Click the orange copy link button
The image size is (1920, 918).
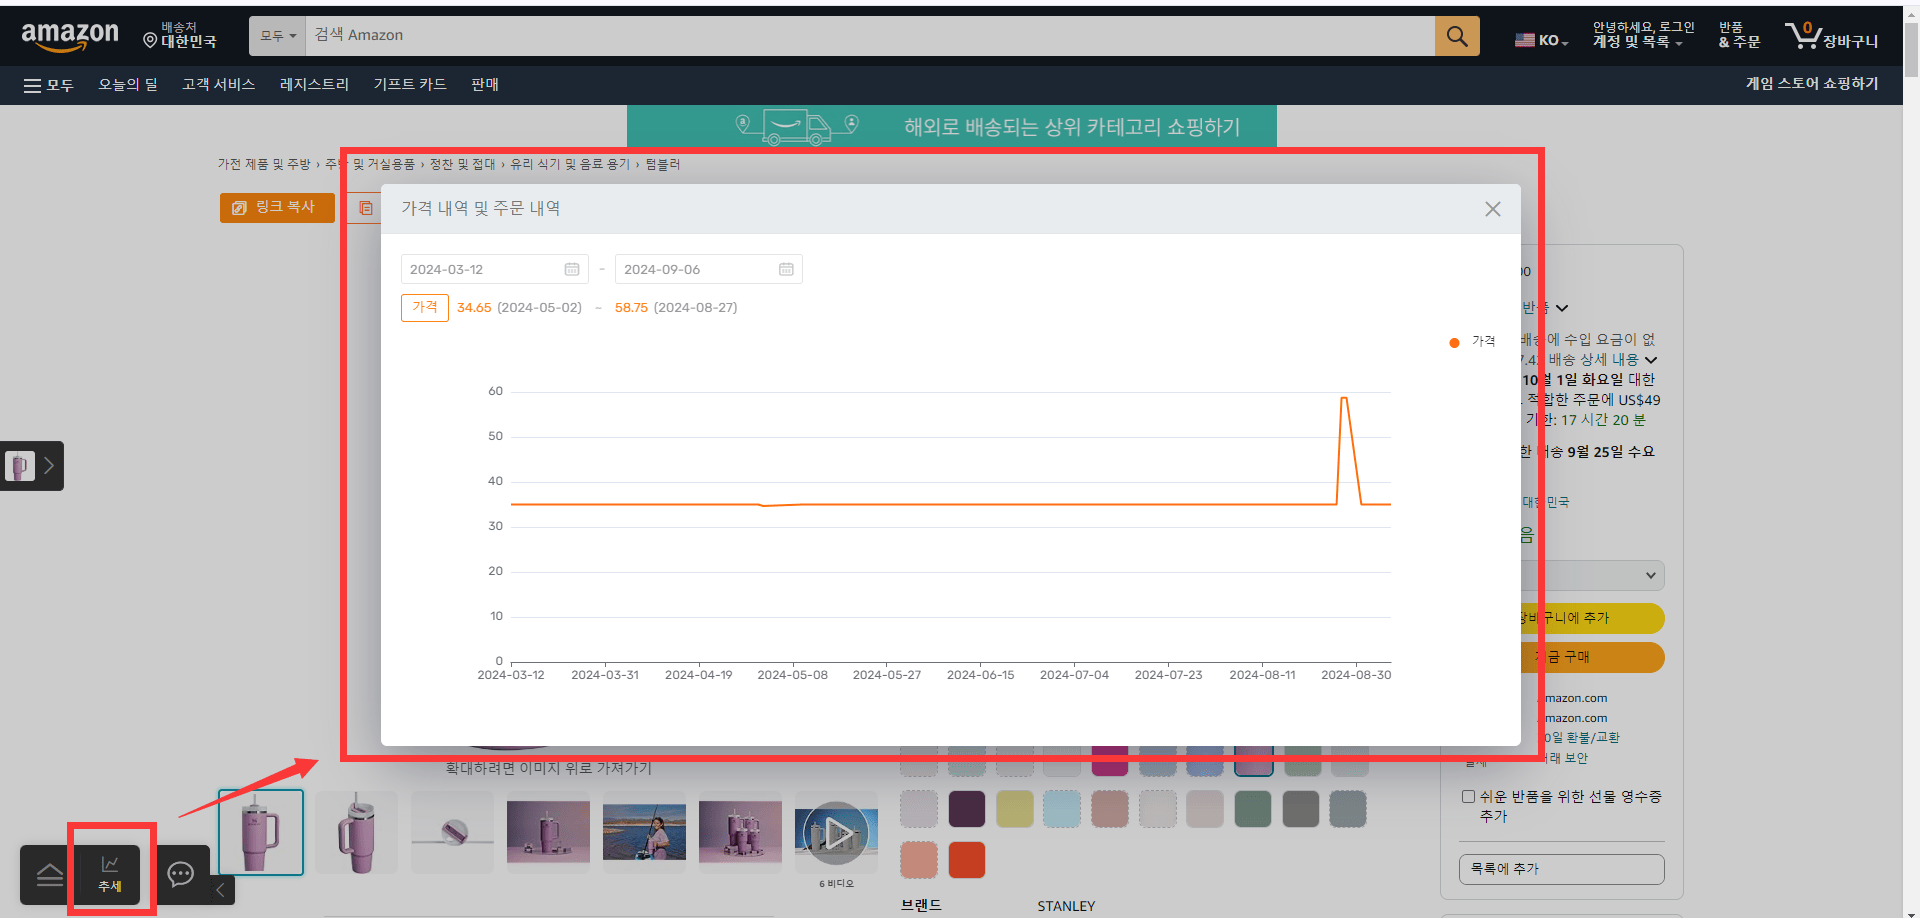[277, 207]
